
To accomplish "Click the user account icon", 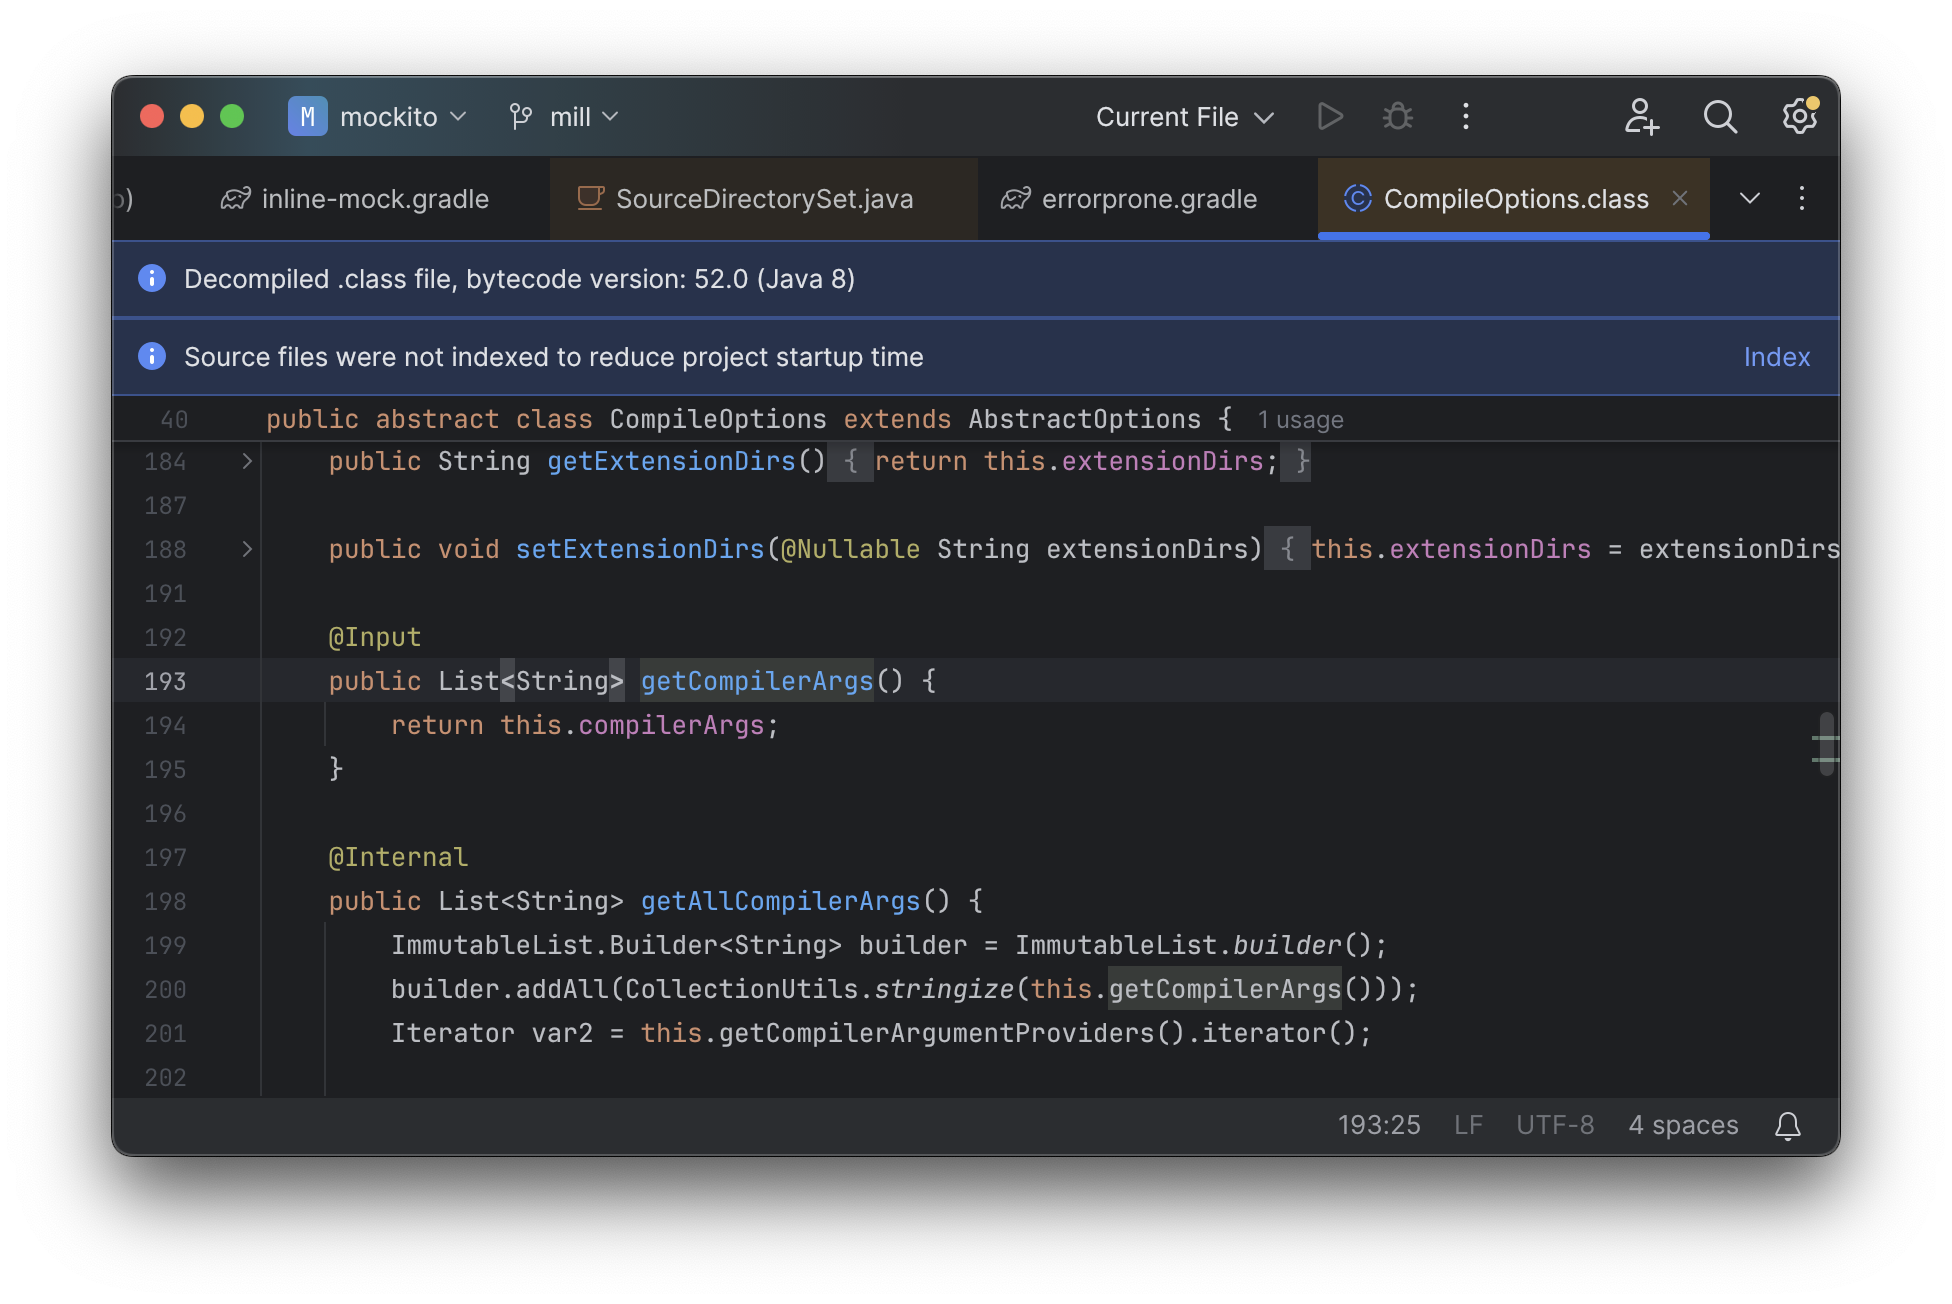I will (x=1641, y=116).
